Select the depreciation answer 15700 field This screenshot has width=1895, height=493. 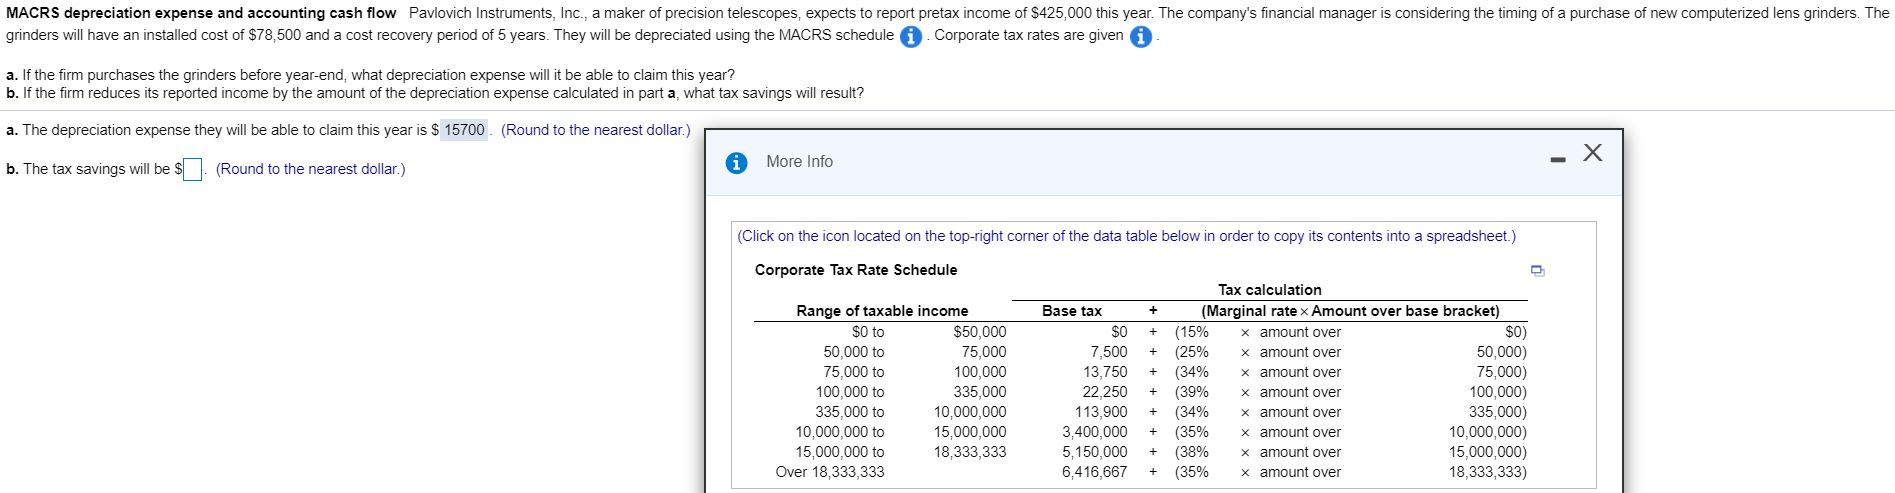tap(464, 130)
